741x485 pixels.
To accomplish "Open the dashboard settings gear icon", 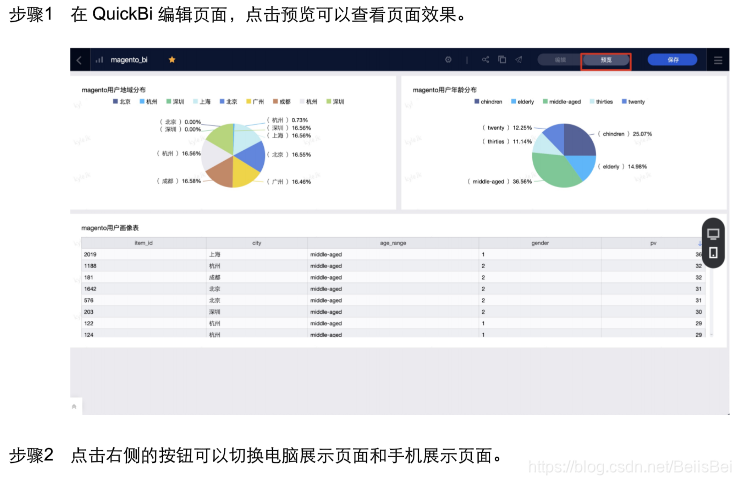I will pyautogui.click(x=448, y=60).
